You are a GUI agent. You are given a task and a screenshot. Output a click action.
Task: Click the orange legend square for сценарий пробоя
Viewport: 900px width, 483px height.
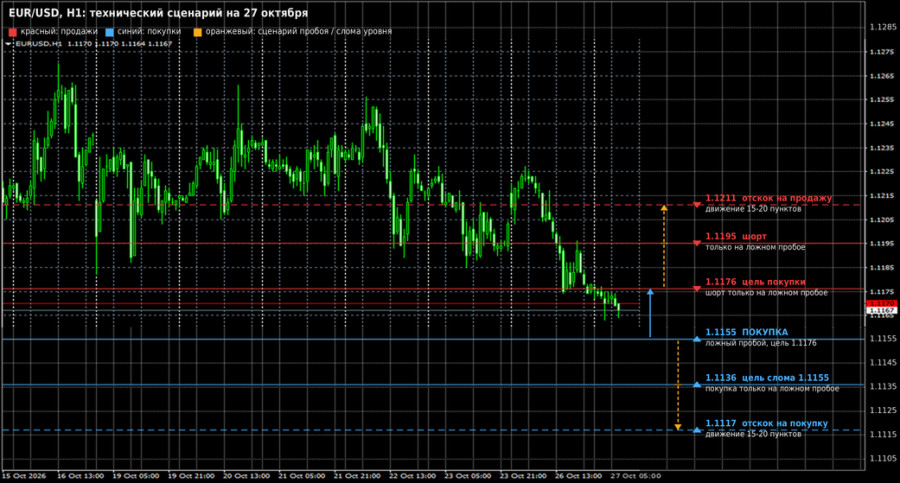(x=197, y=32)
